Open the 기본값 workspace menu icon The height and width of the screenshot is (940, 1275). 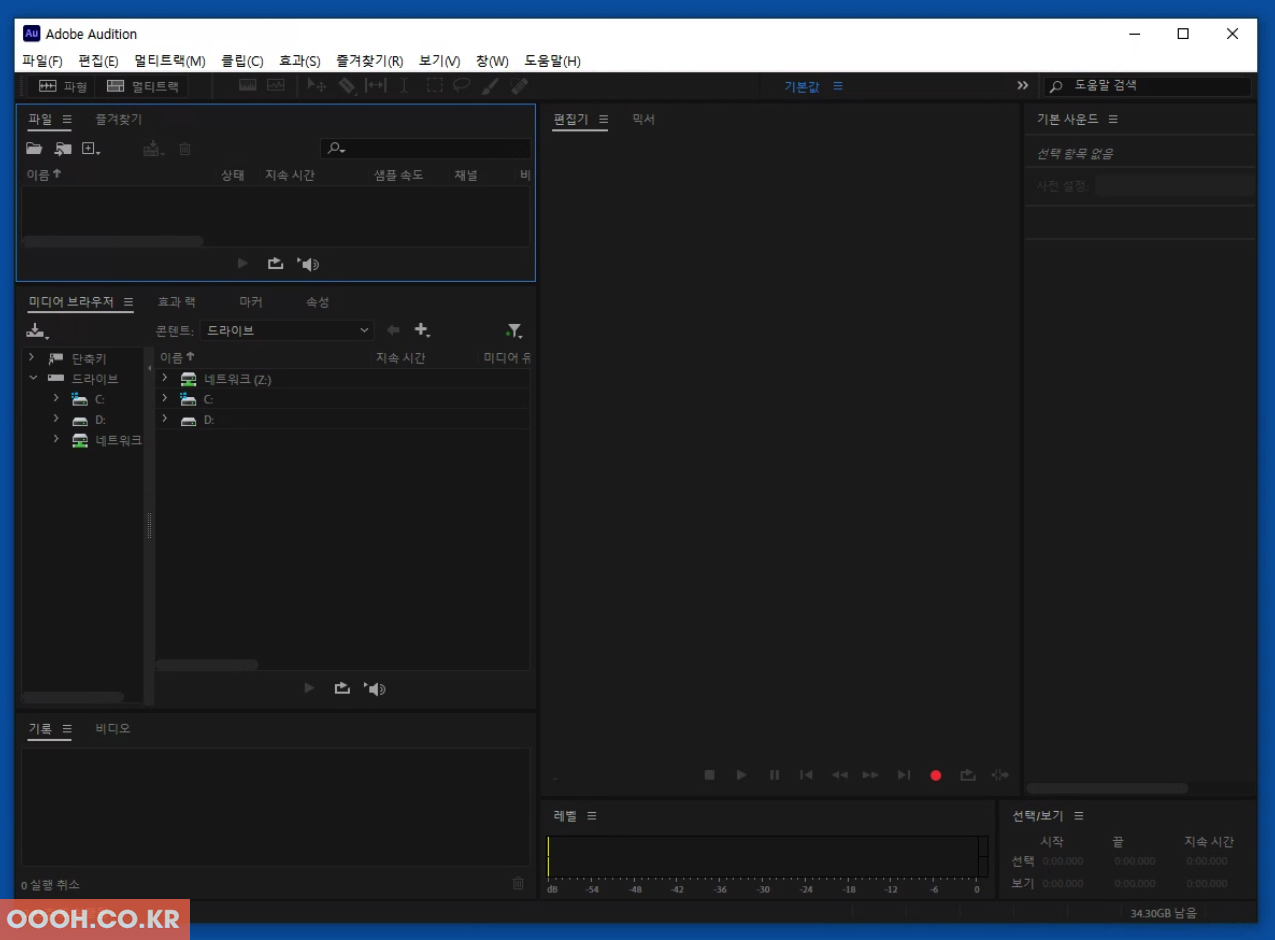point(838,86)
